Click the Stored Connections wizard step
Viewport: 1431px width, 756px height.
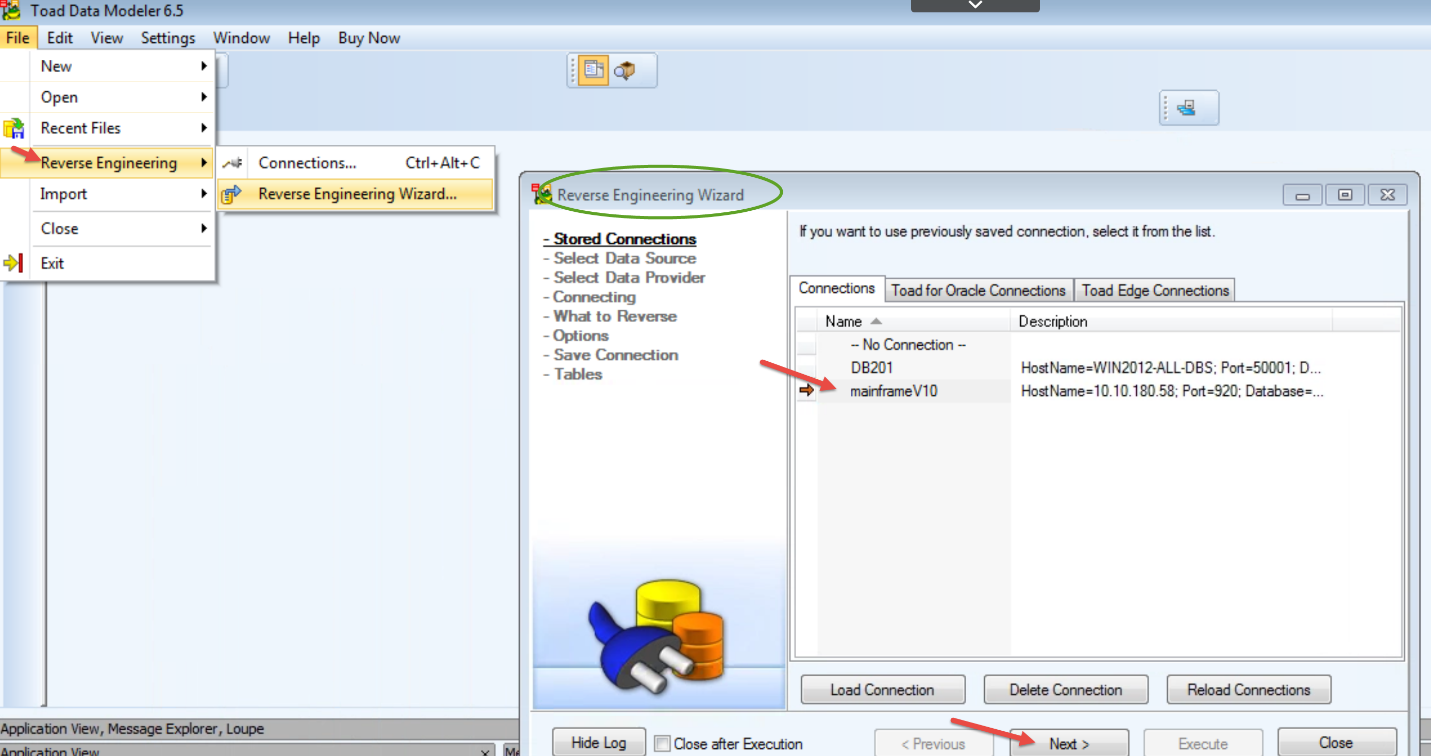tap(620, 239)
